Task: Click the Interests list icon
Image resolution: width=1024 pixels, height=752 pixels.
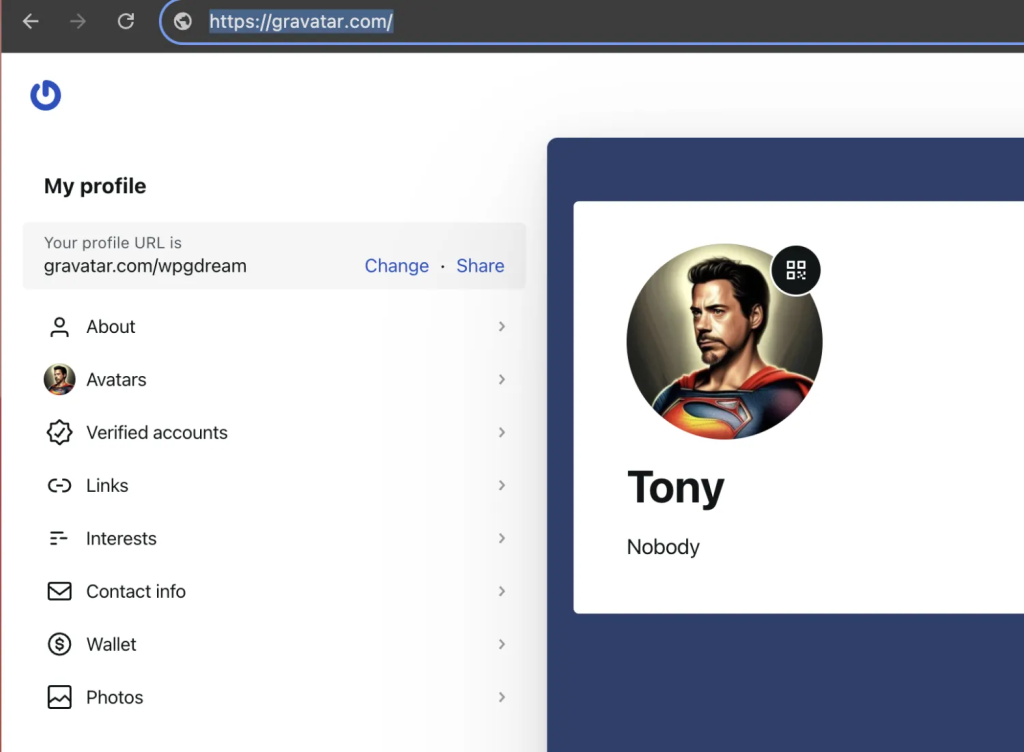Action: click(59, 539)
